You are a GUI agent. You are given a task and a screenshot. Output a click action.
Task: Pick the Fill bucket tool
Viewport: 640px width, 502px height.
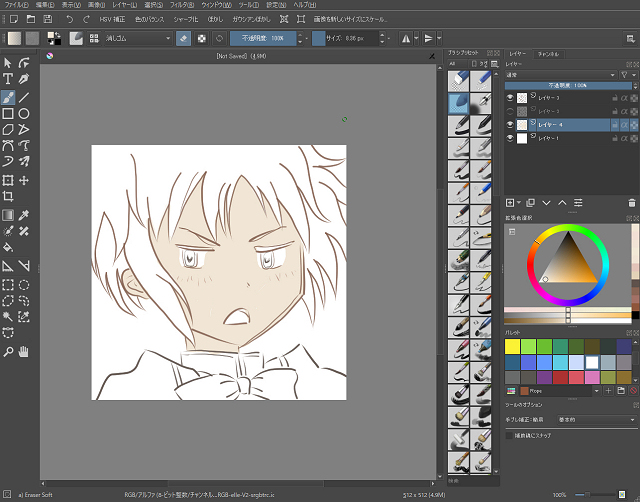point(8,247)
